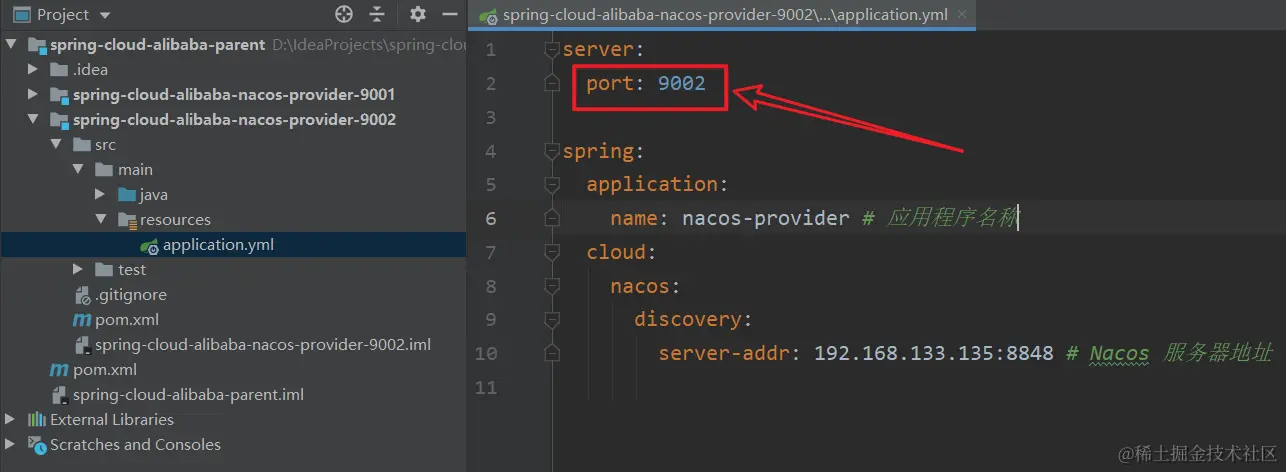This screenshot has height=472, width=1286.
Task: Collapse spring-cloud-alibaba-nacos-provider-9002 module arrow
Action: [x=34, y=120]
